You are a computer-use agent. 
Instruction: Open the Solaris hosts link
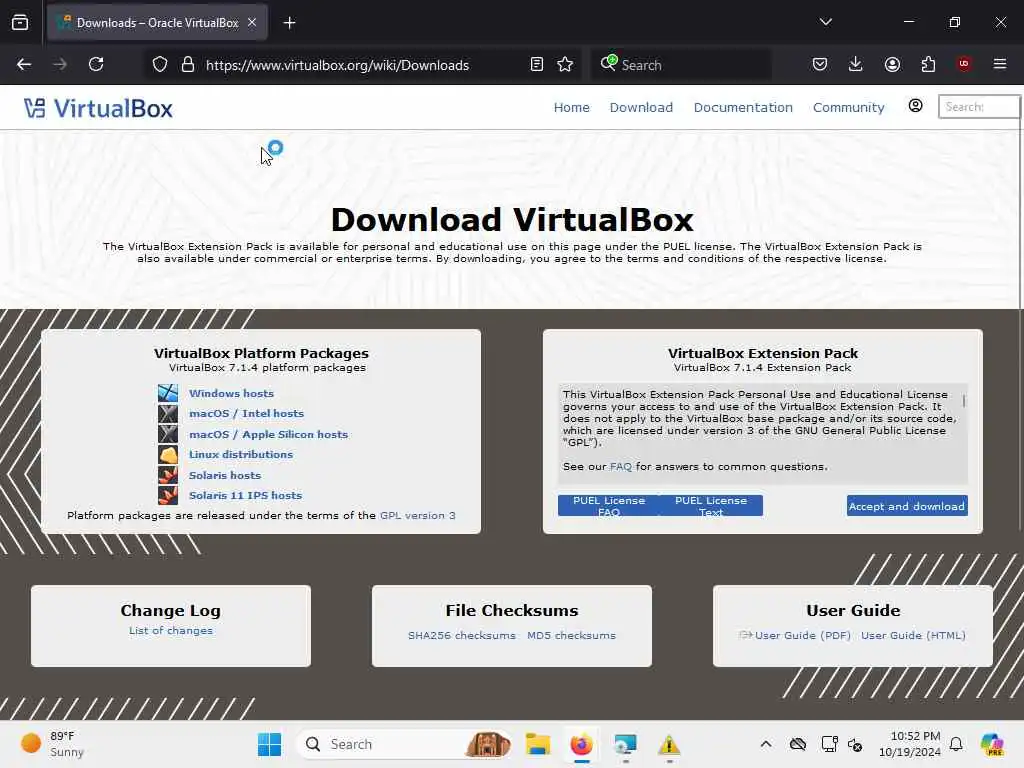225,475
